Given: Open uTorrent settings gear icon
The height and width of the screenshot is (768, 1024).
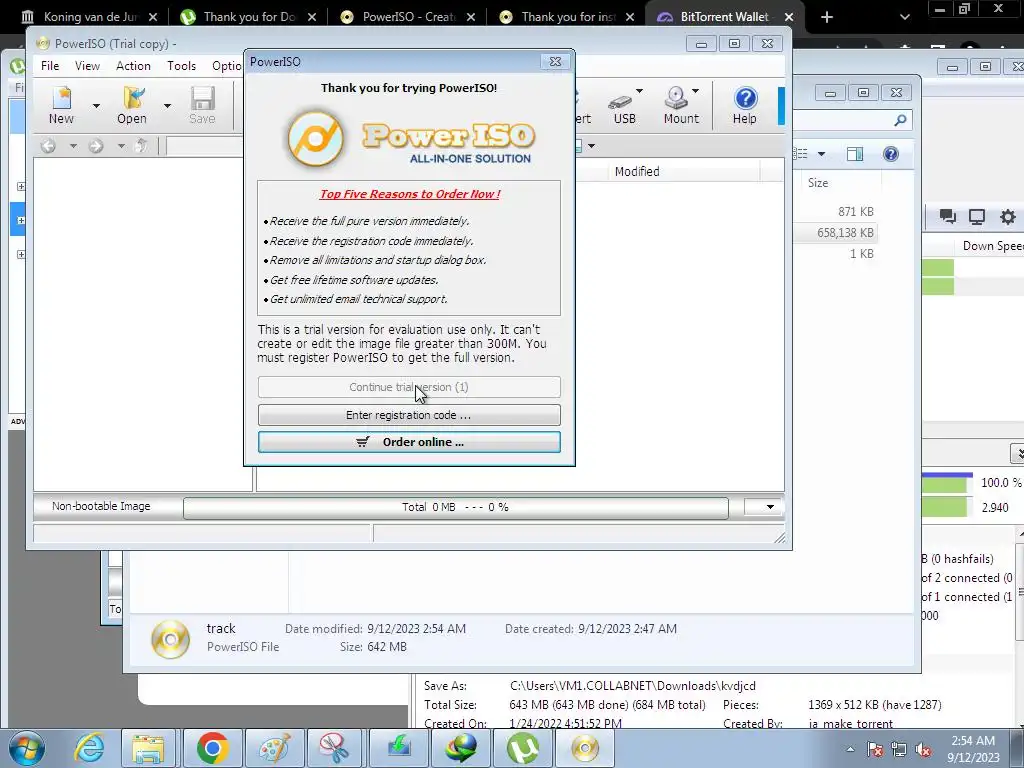Looking at the screenshot, I should click(x=1008, y=217).
